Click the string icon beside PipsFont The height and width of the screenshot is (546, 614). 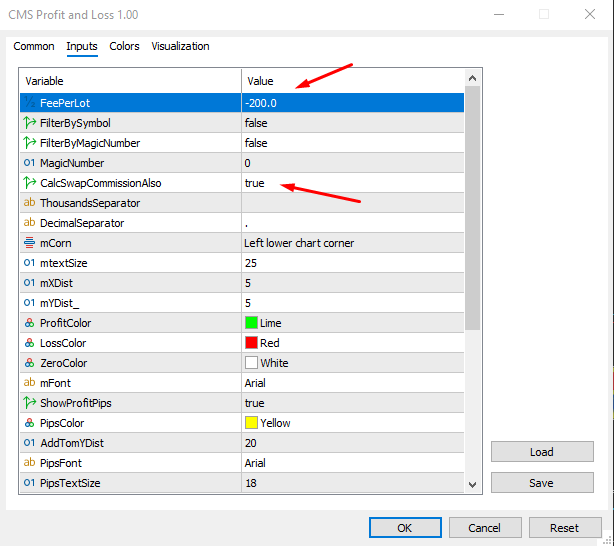tap(29, 463)
